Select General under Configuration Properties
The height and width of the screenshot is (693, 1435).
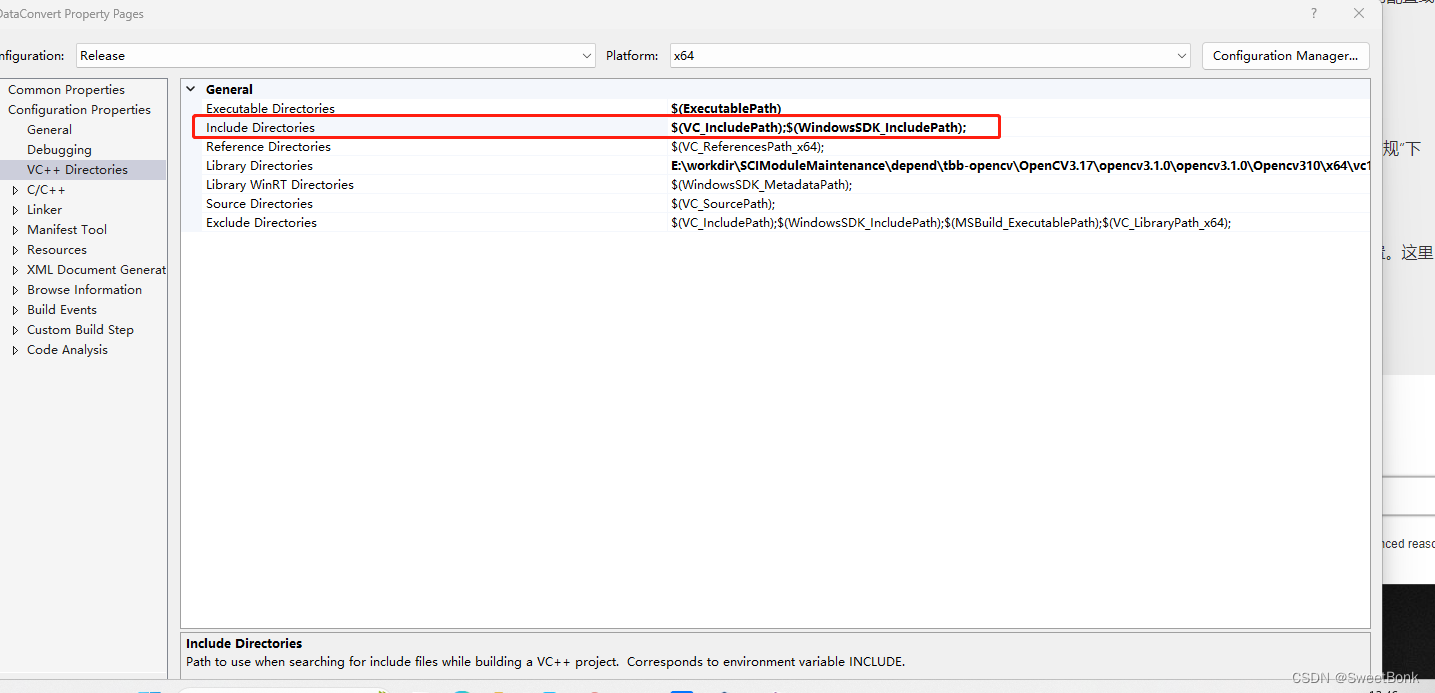pyautogui.click(x=49, y=129)
